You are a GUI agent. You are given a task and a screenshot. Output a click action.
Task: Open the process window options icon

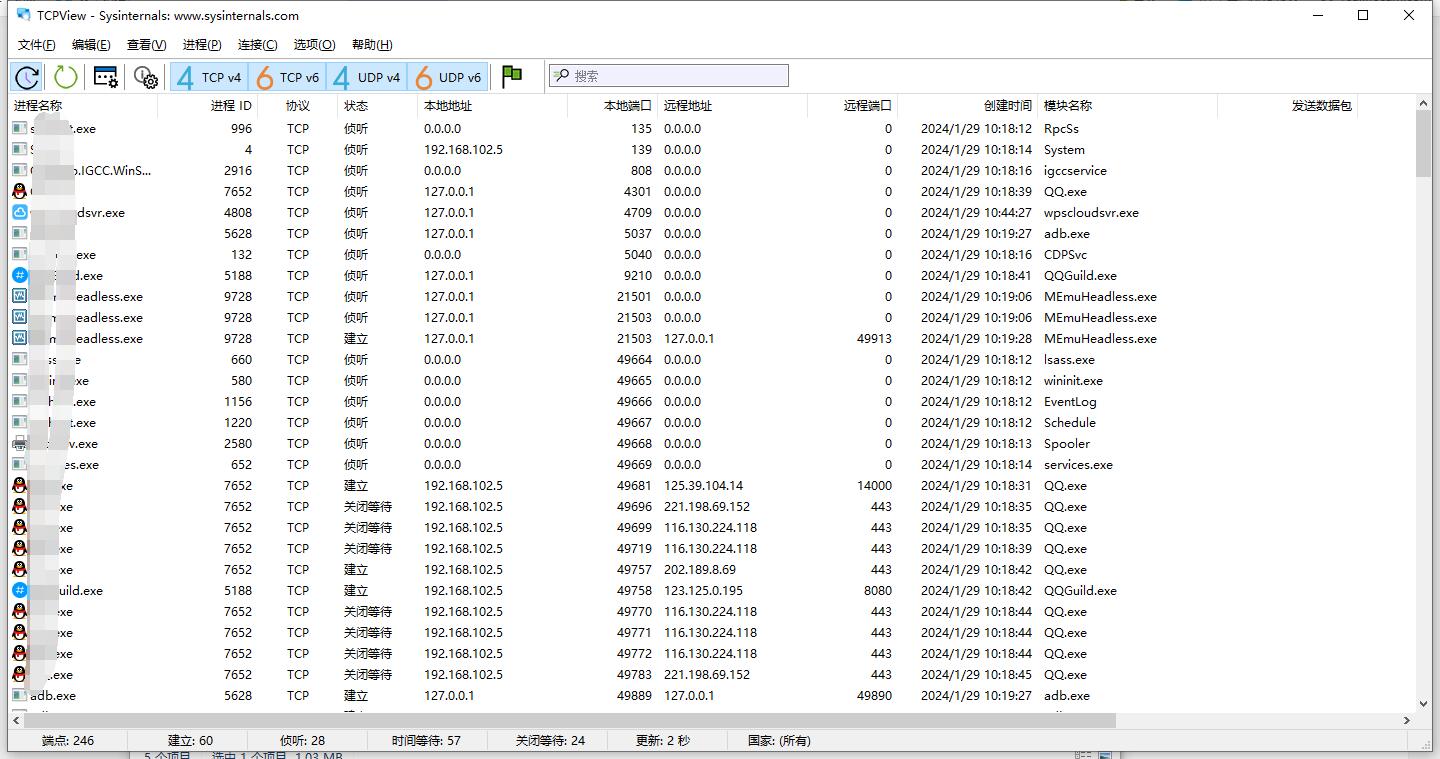105,77
